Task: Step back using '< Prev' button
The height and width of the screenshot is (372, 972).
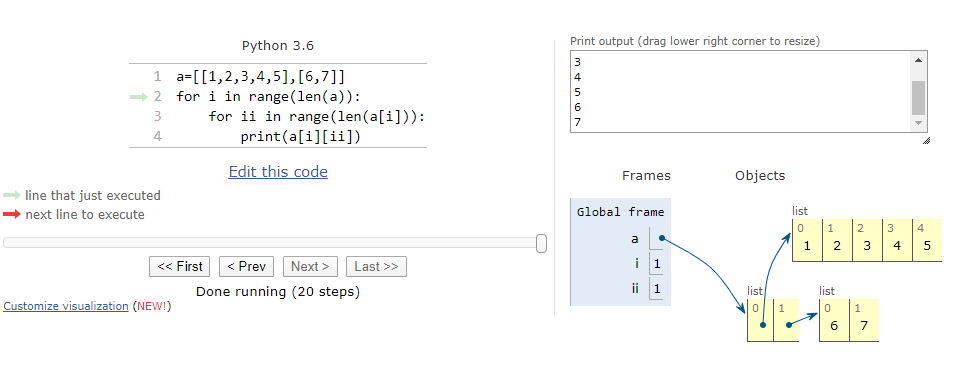Action: click(247, 267)
